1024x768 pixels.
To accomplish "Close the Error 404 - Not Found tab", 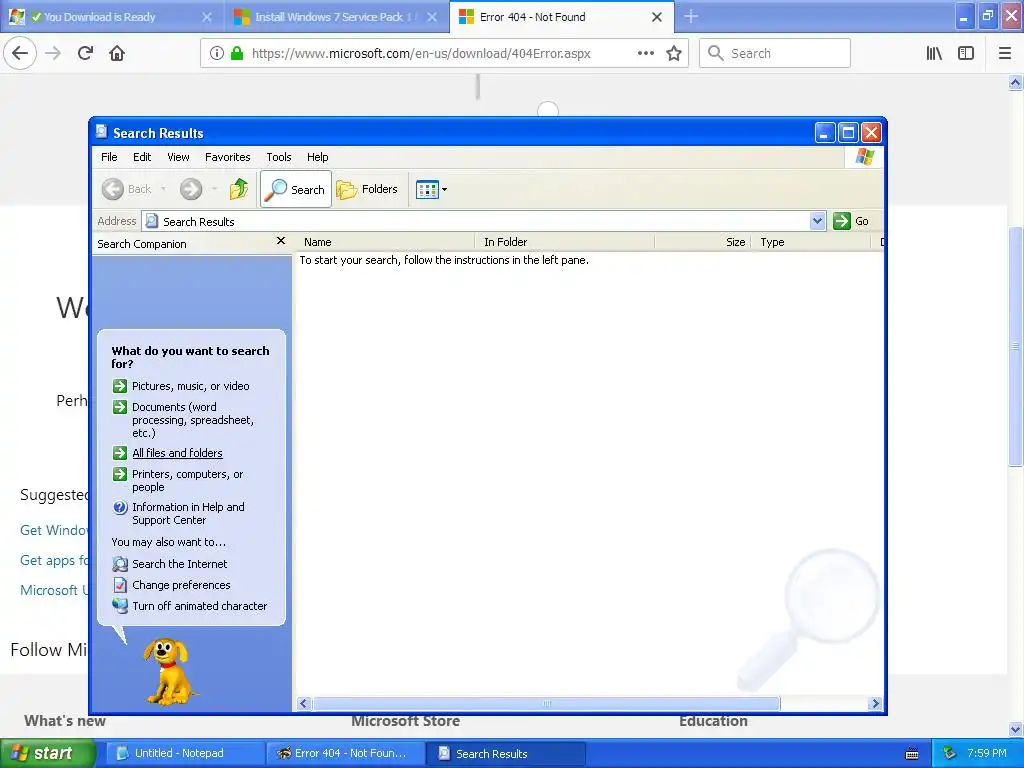I will click(657, 17).
